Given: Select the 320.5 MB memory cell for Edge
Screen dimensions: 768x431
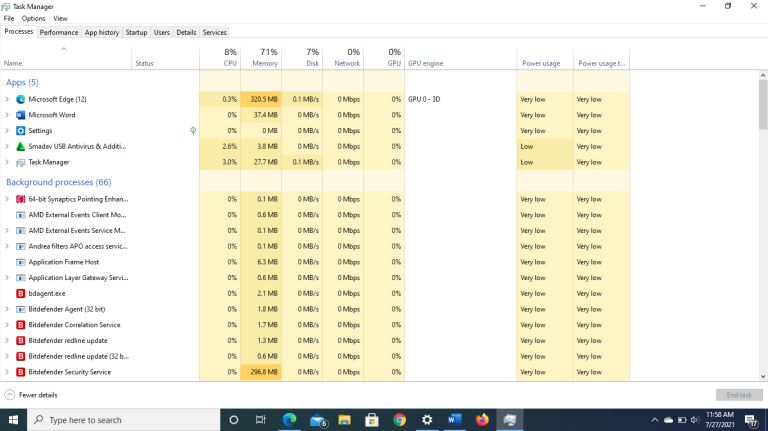Looking at the screenshot, I should (x=261, y=99).
